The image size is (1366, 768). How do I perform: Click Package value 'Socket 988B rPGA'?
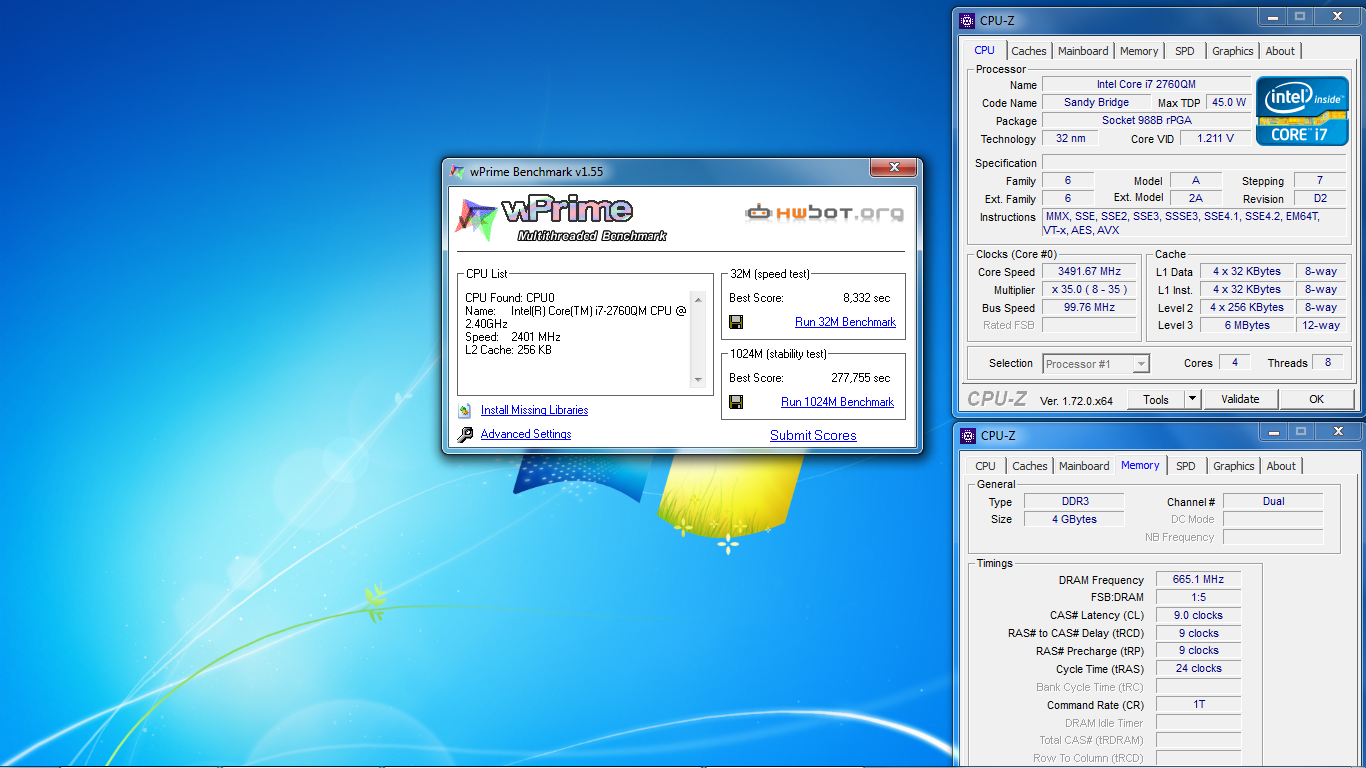pos(1146,121)
